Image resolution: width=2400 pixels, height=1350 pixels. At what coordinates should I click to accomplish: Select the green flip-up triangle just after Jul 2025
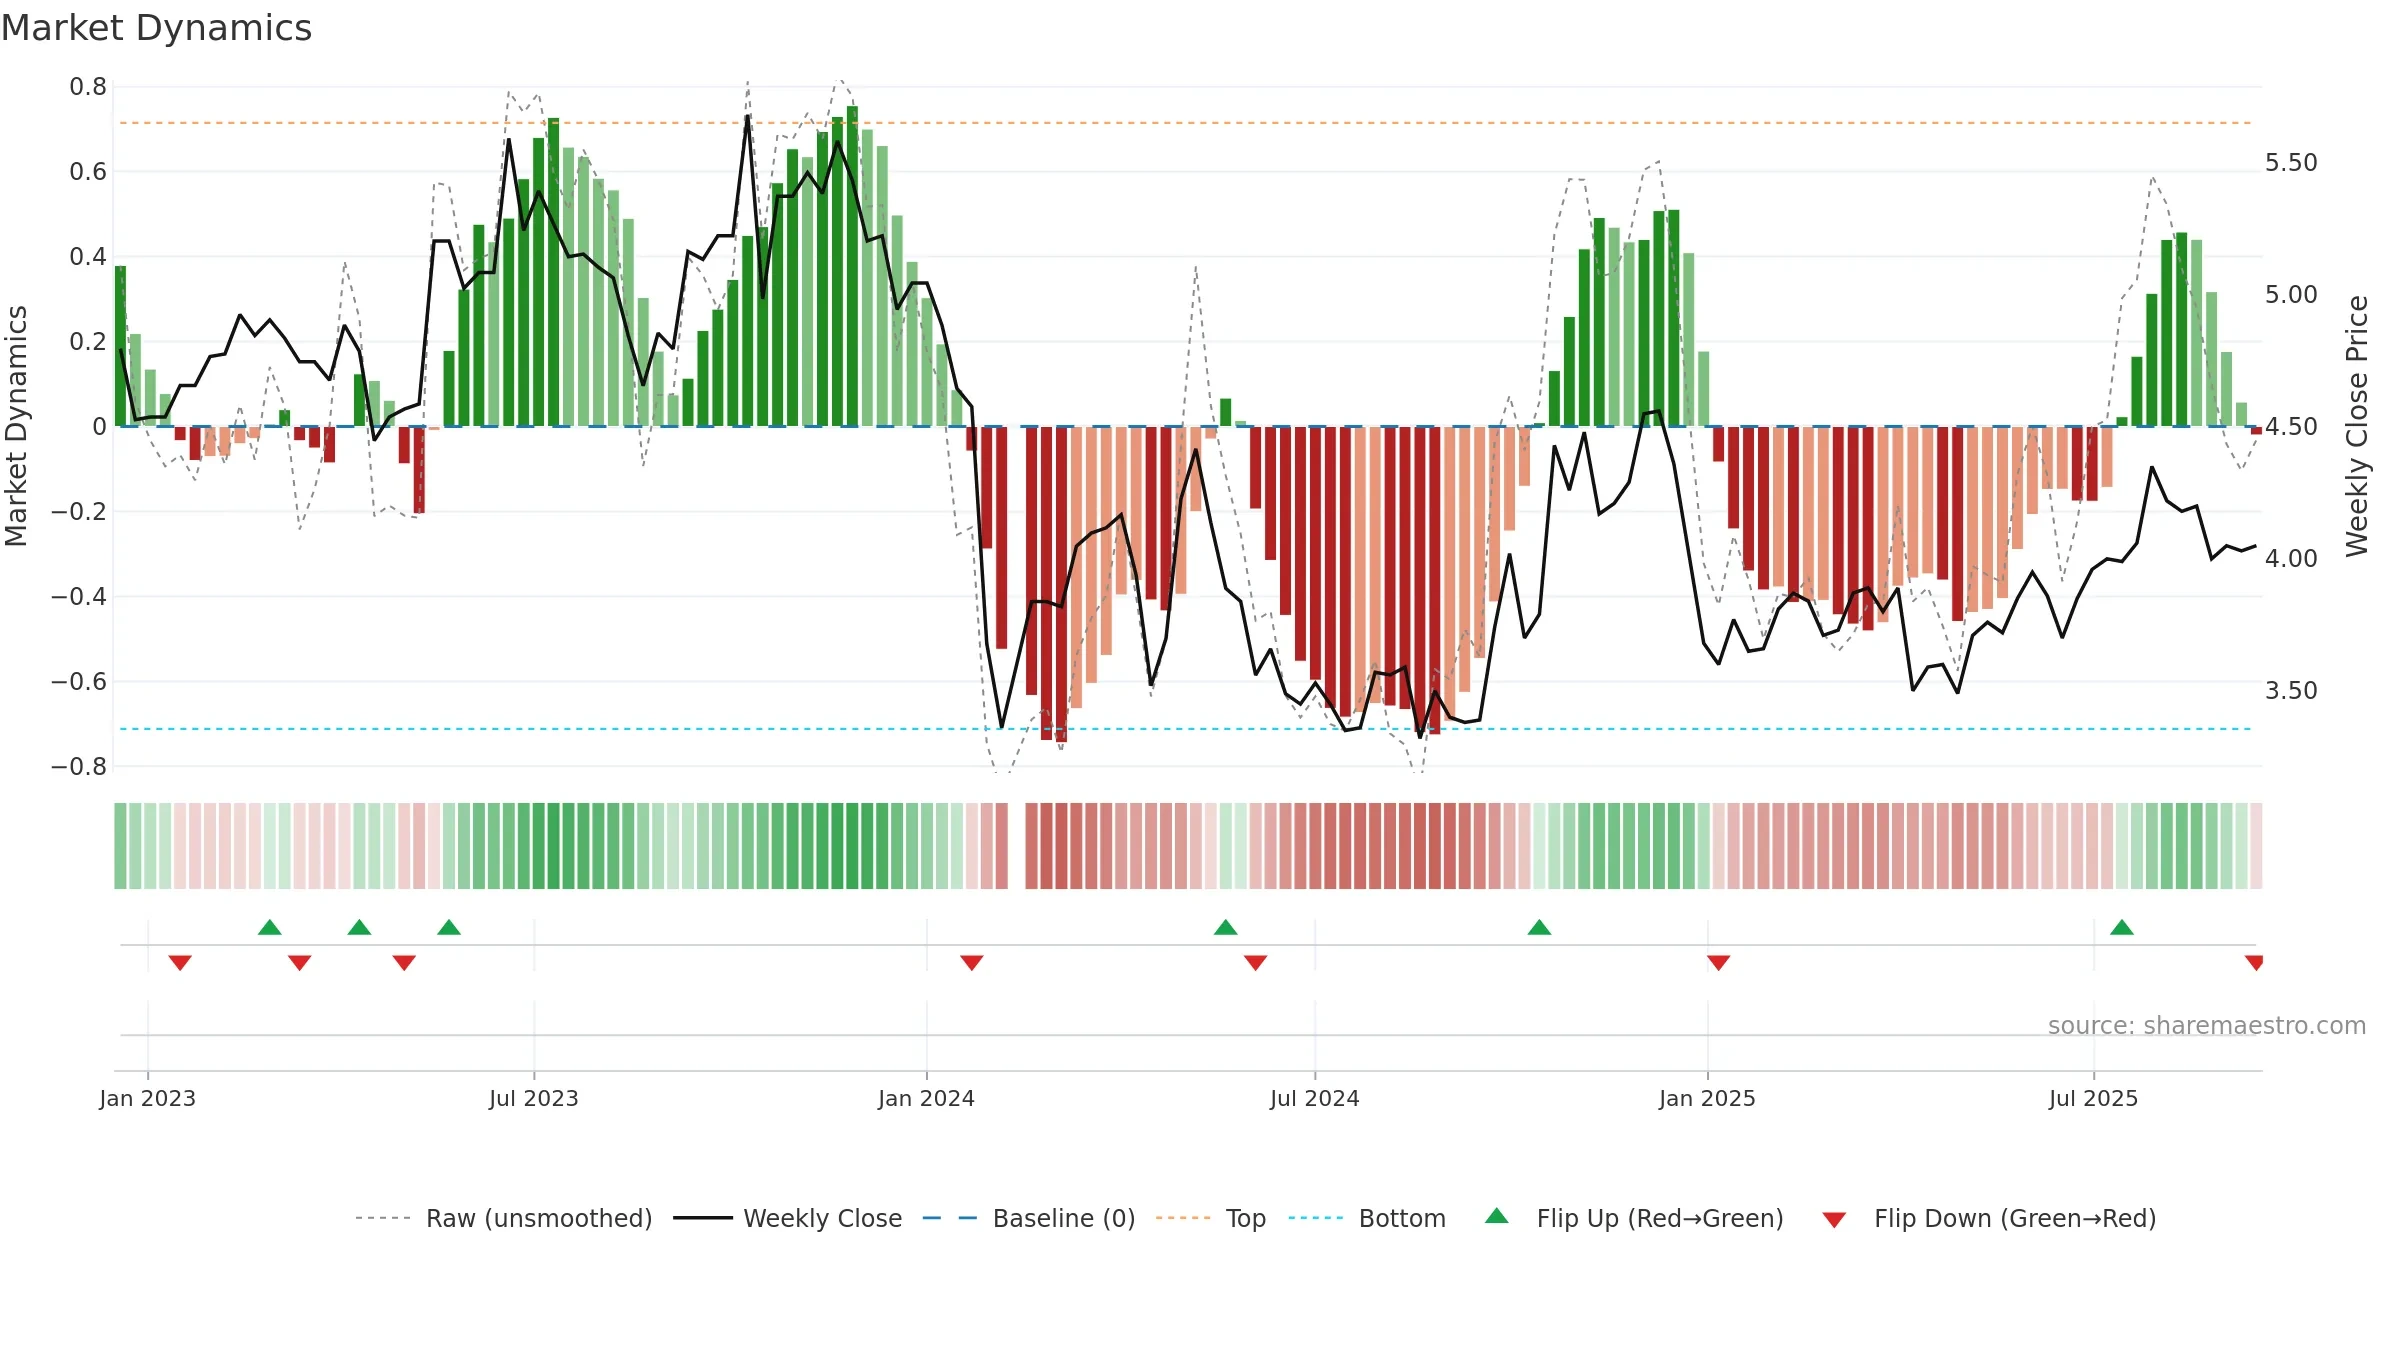click(x=2122, y=927)
